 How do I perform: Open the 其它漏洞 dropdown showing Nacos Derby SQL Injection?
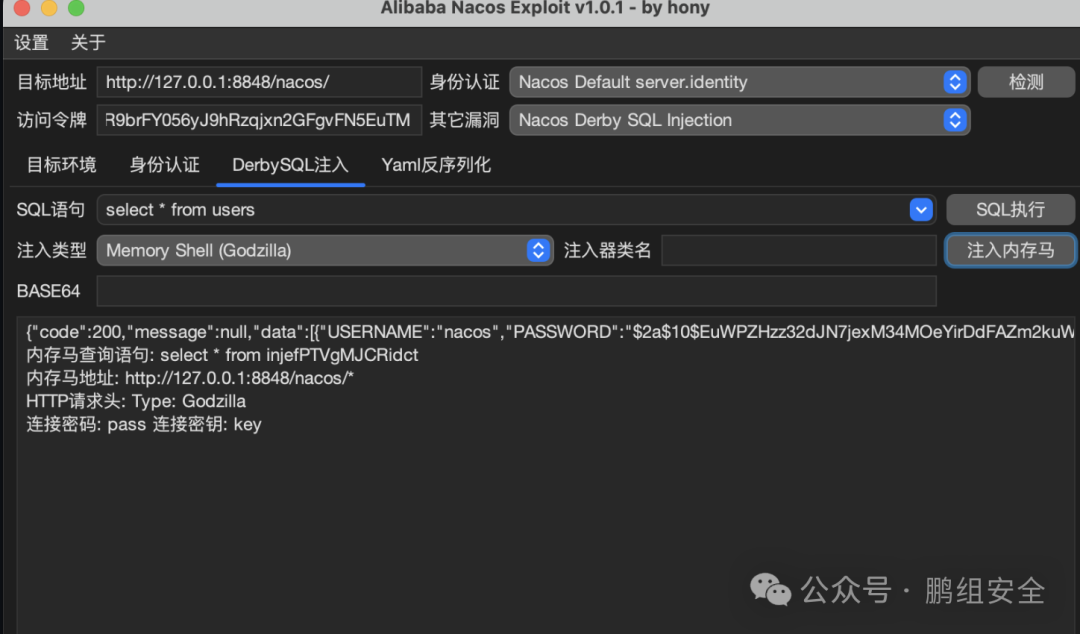(739, 120)
